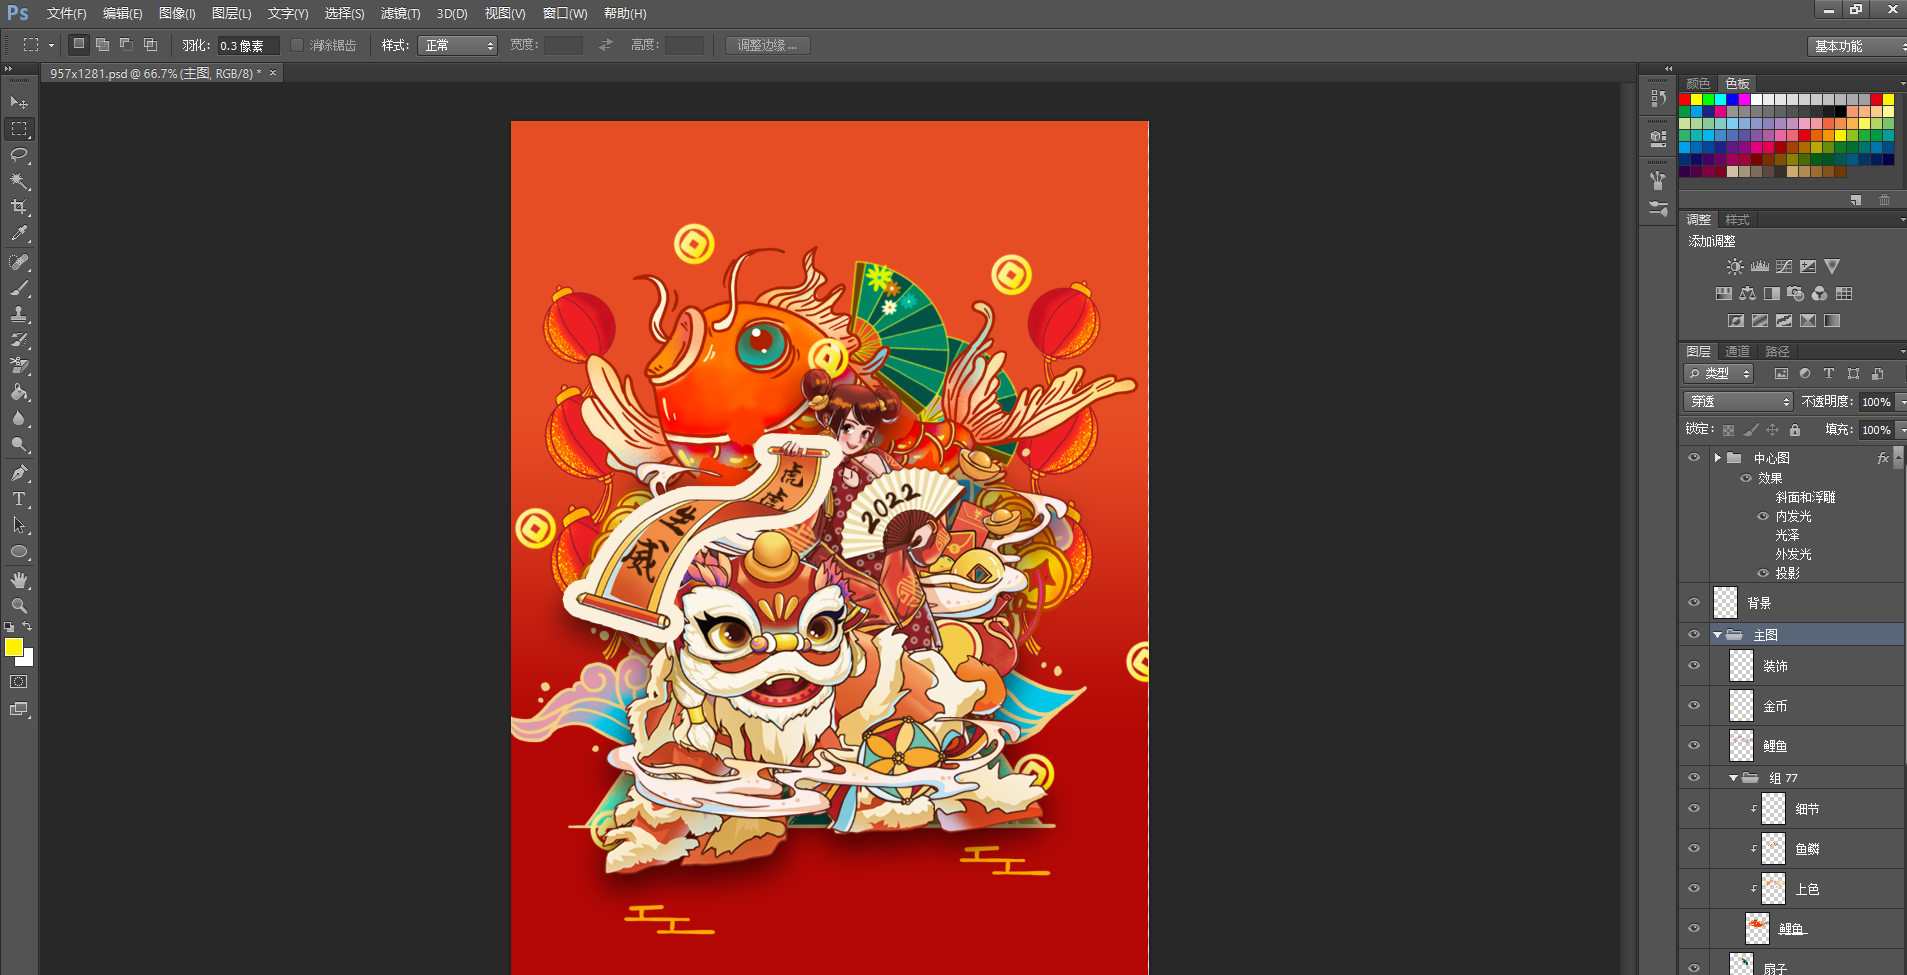Open the layer blend mode 穿透 dropdown
The width and height of the screenshot is (1907, 975).
1738,401
